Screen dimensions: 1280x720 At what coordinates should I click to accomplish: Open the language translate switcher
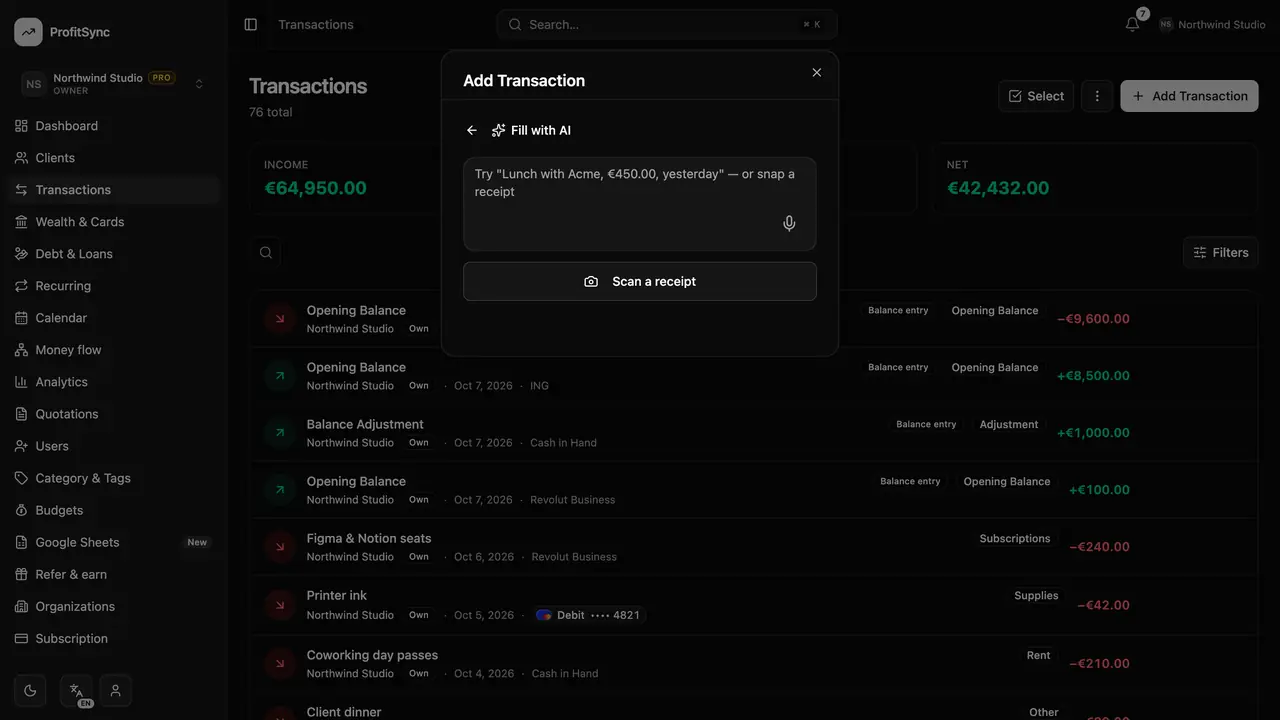76,690
